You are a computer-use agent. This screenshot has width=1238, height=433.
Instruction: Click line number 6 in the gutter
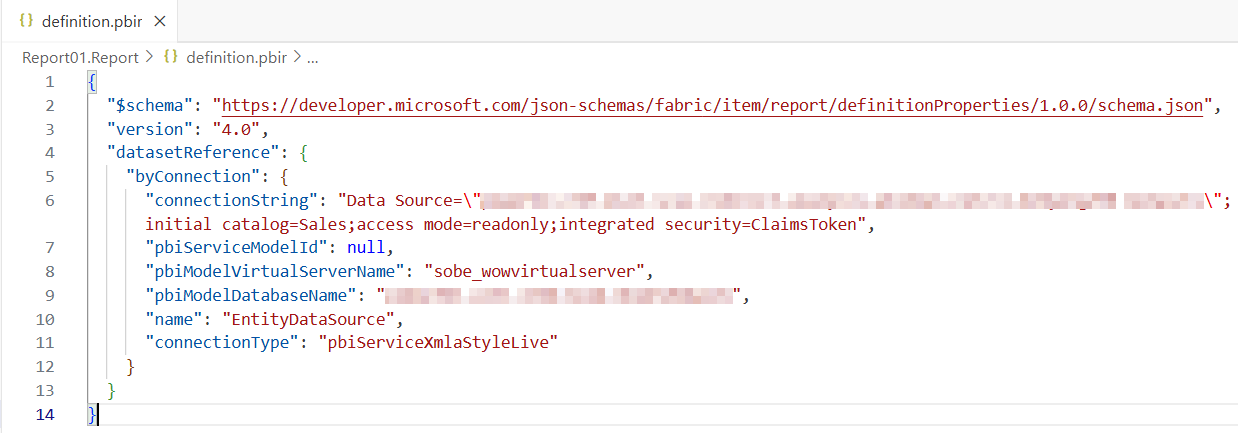tap(49, 200)
